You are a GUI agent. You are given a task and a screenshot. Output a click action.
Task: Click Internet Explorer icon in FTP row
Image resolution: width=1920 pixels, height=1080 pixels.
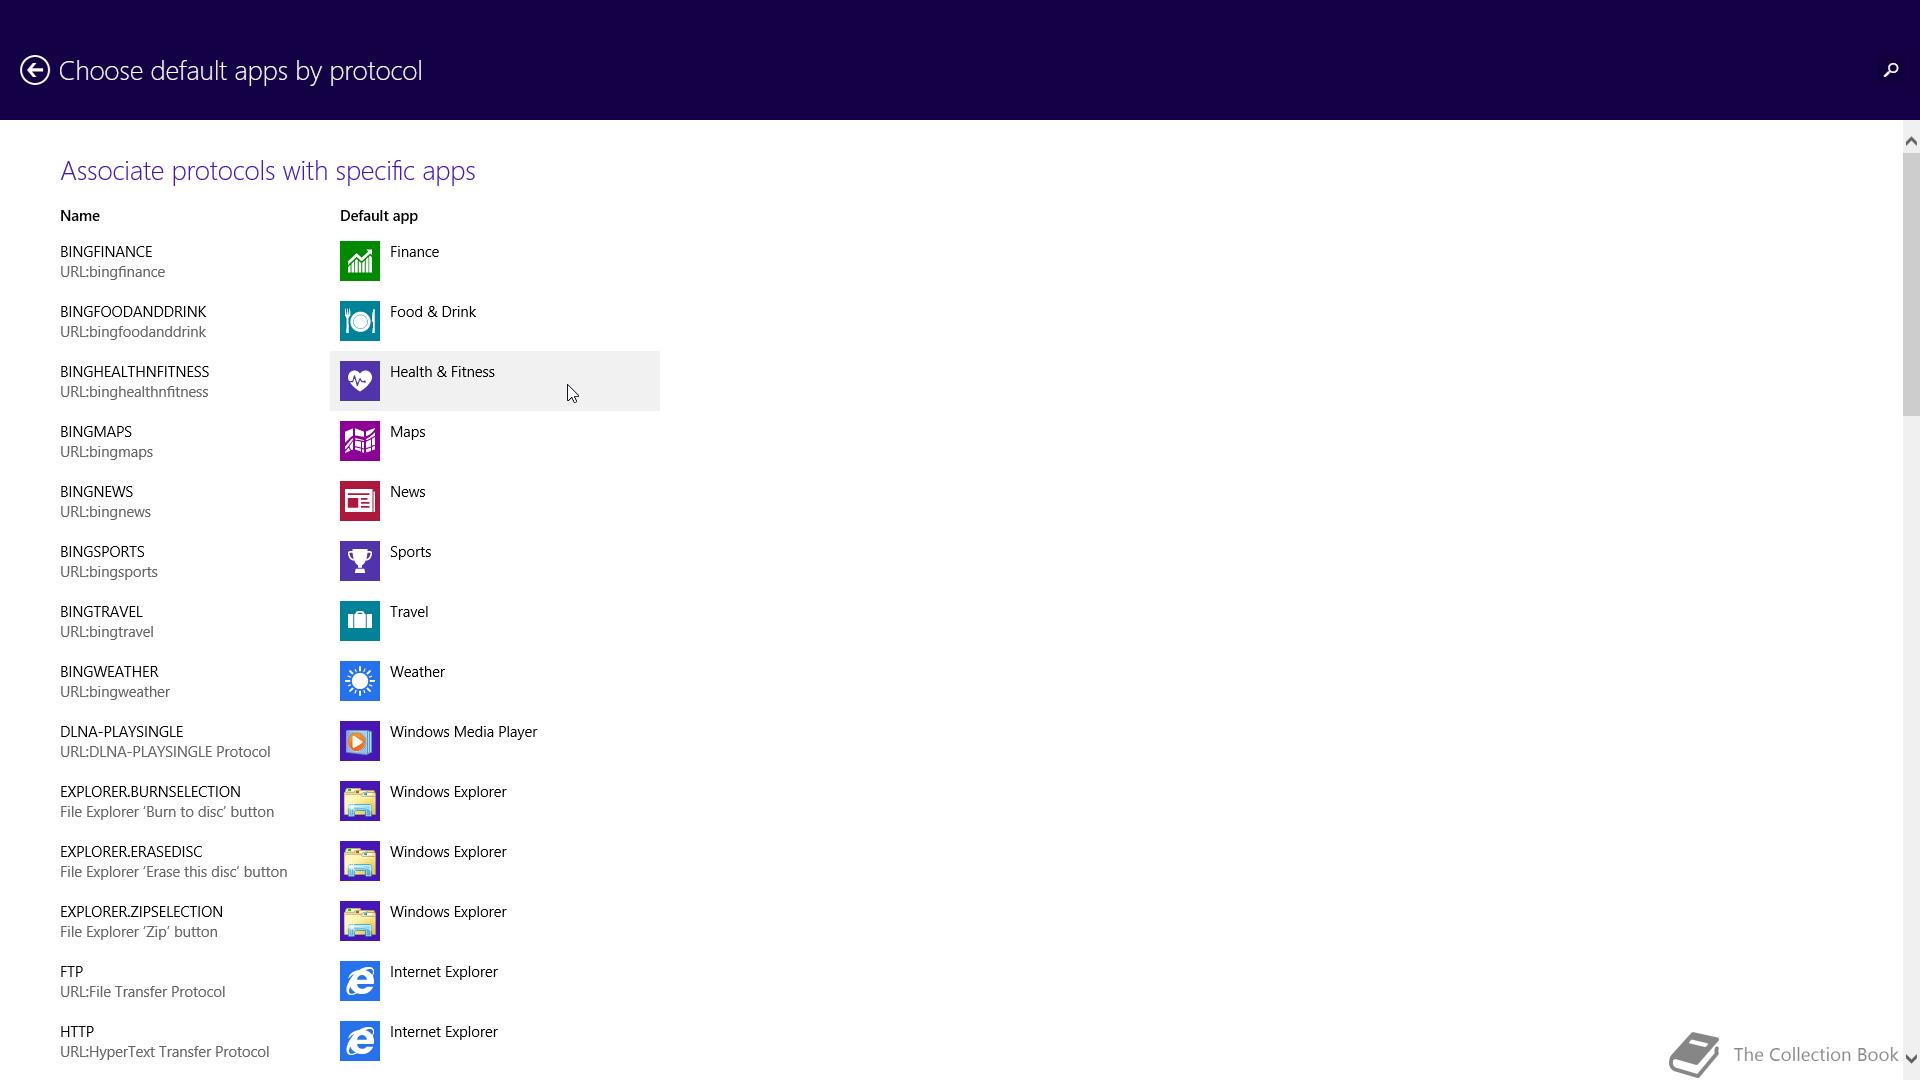point(360,981)
